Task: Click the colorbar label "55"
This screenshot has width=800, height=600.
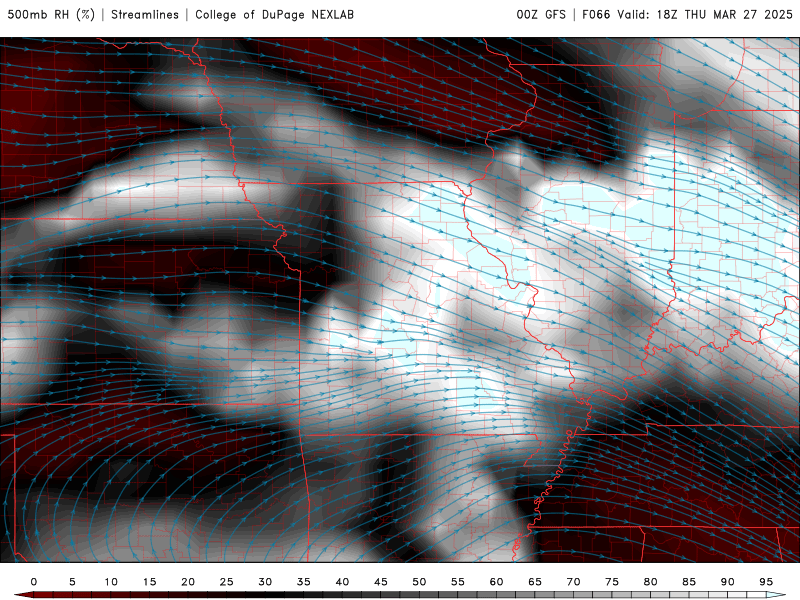Action: [x=458, y=582]
